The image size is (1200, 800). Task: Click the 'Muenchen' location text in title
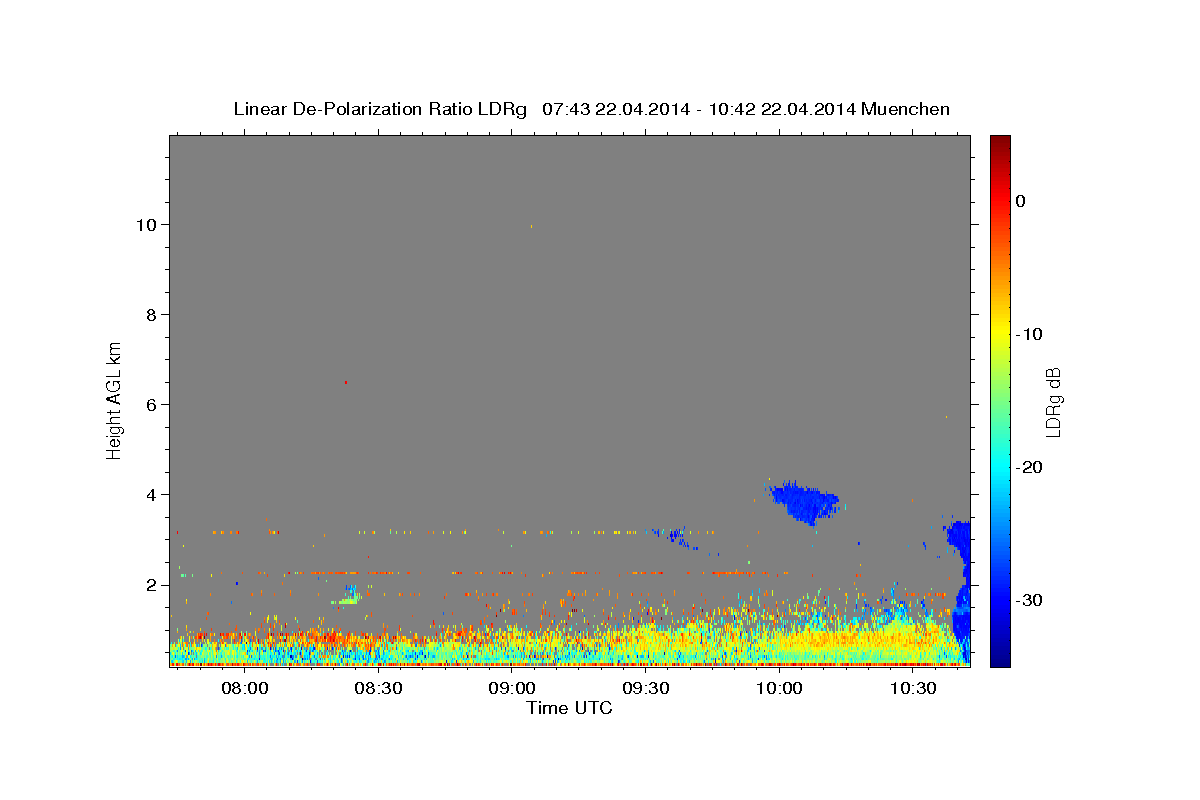click(x=904, y=109)
